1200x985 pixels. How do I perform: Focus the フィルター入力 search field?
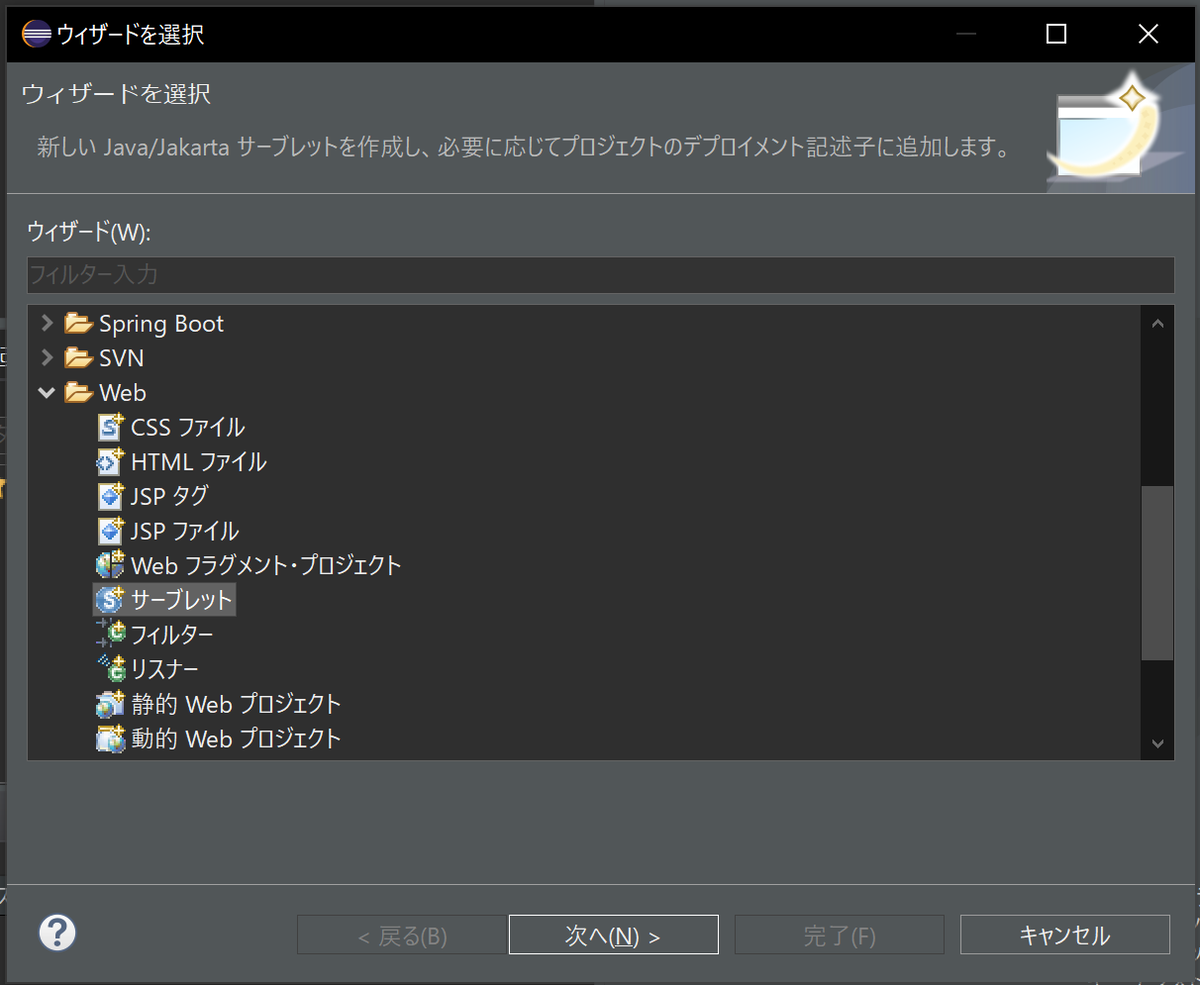(x=600, y=274)
